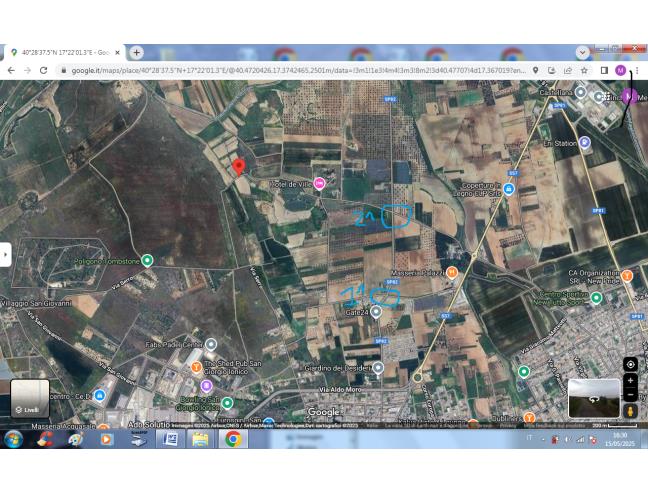Click the red dropped location pin
648x492 pixels.
238,167
